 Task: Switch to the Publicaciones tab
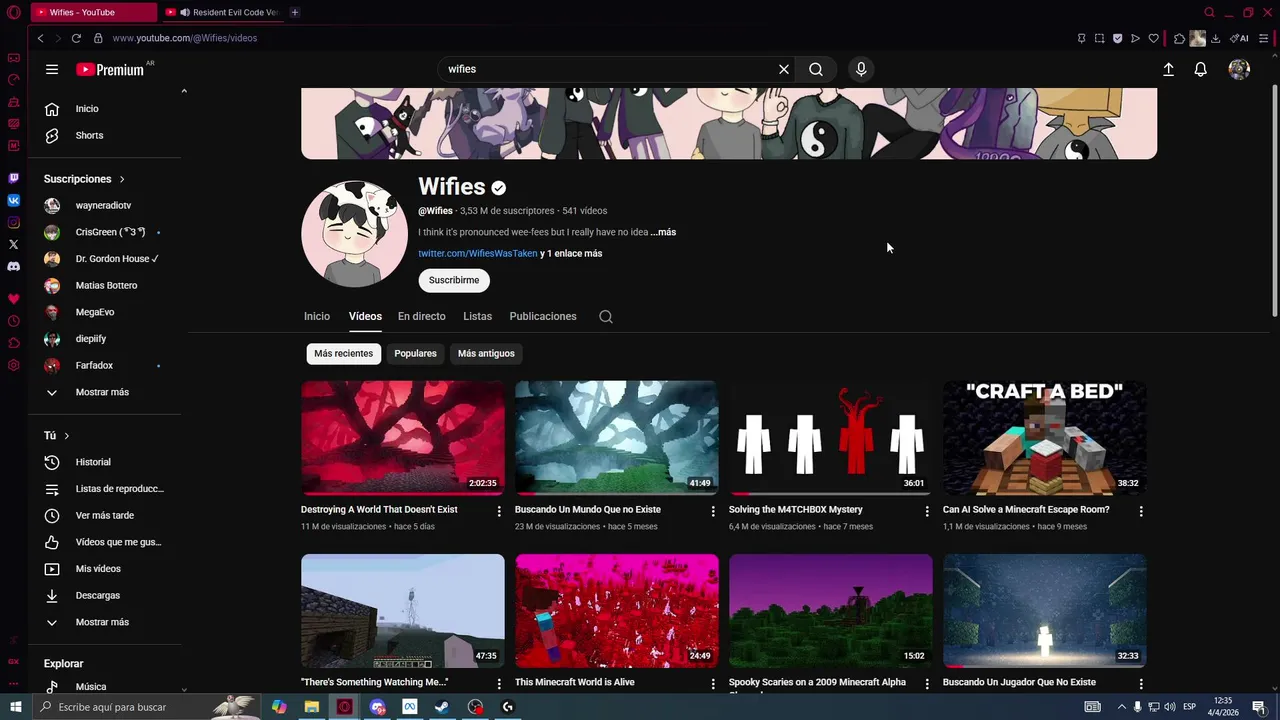click(543, 316)
